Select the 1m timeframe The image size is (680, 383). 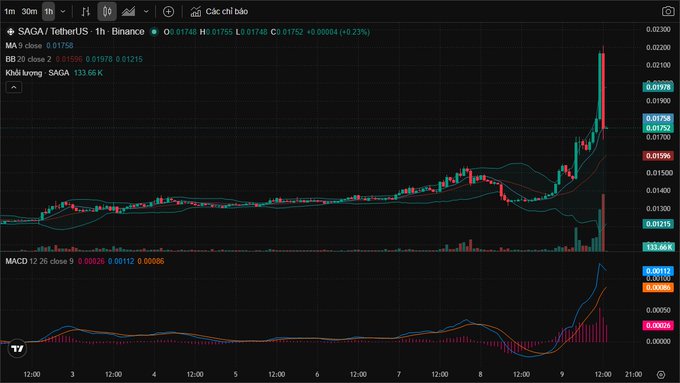pos(10,12)
